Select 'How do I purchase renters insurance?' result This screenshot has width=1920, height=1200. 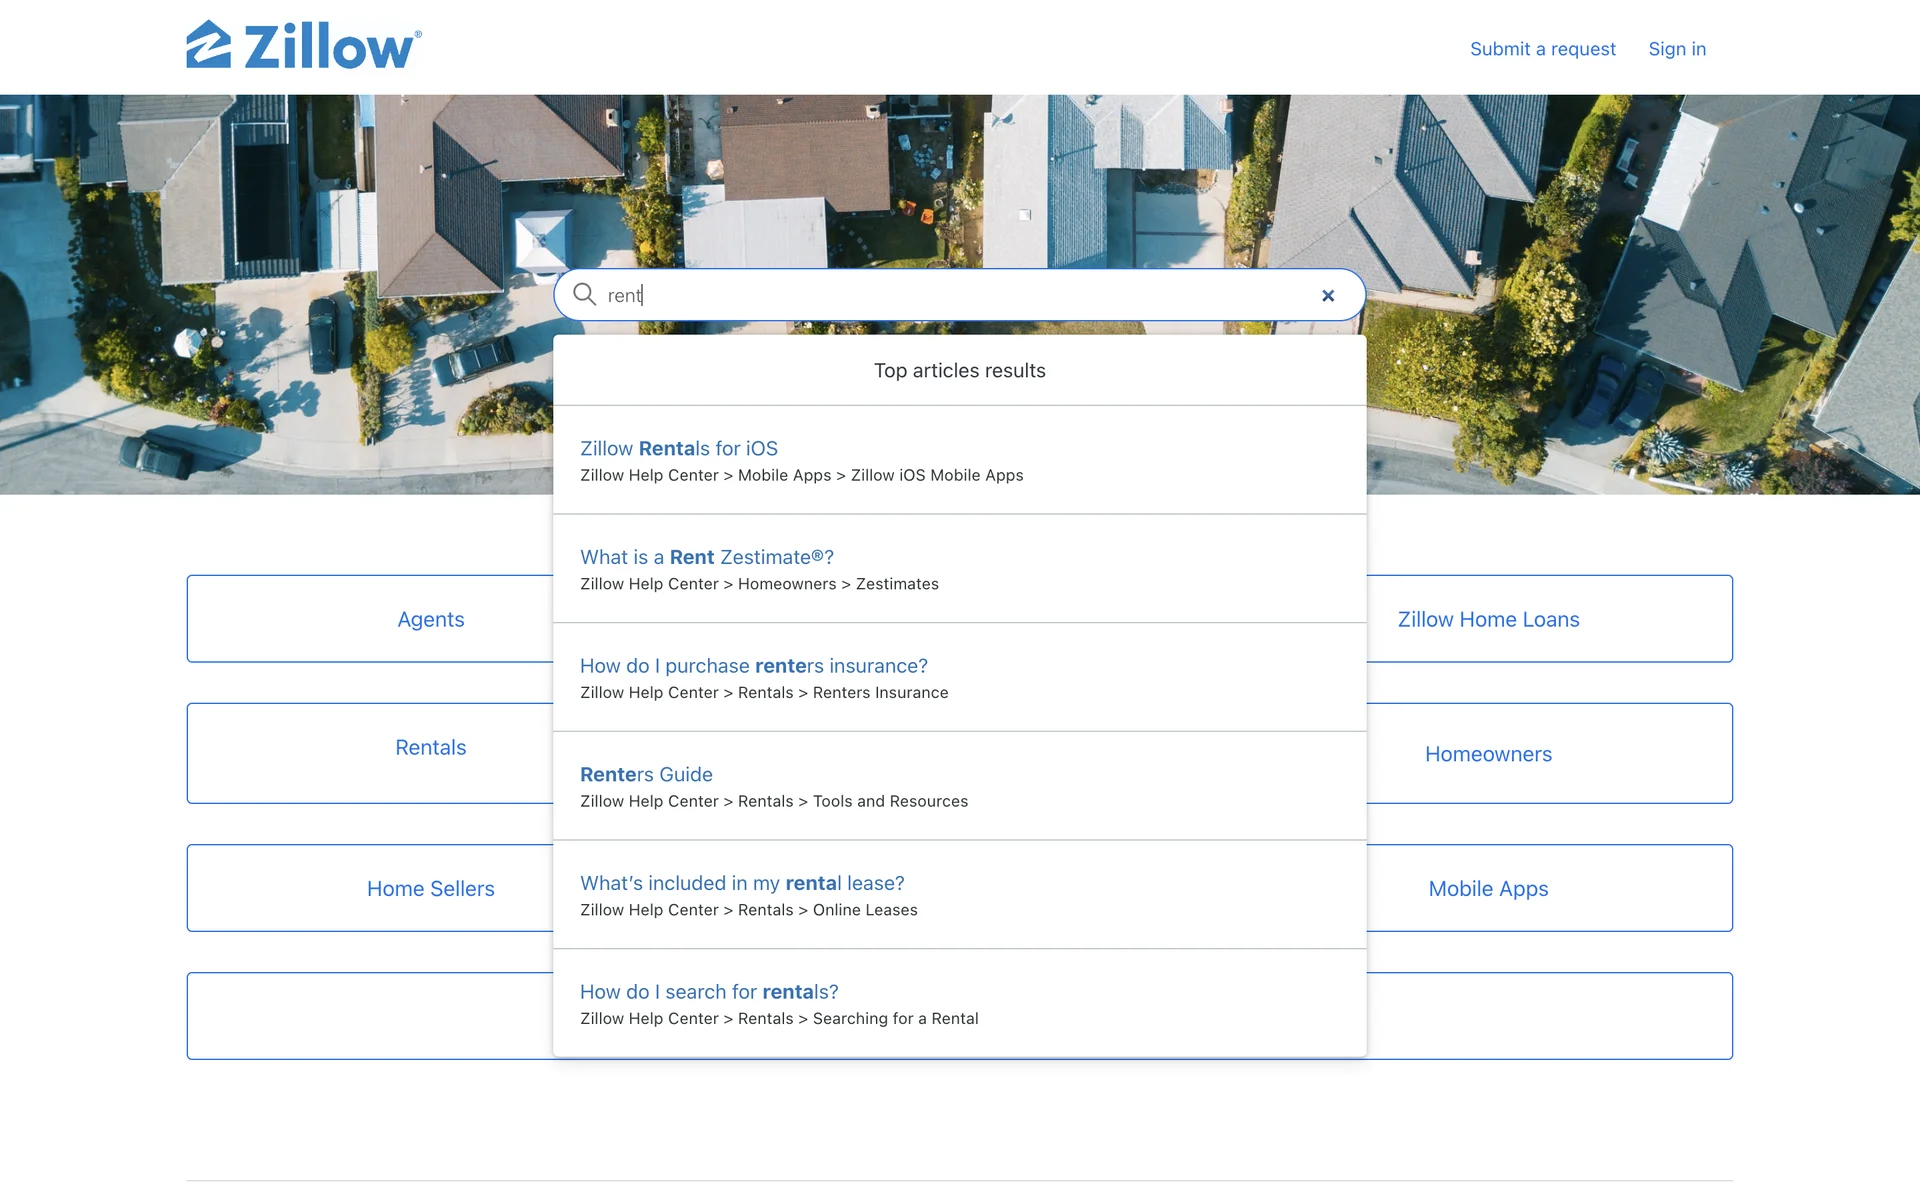[x=753, y=666]
